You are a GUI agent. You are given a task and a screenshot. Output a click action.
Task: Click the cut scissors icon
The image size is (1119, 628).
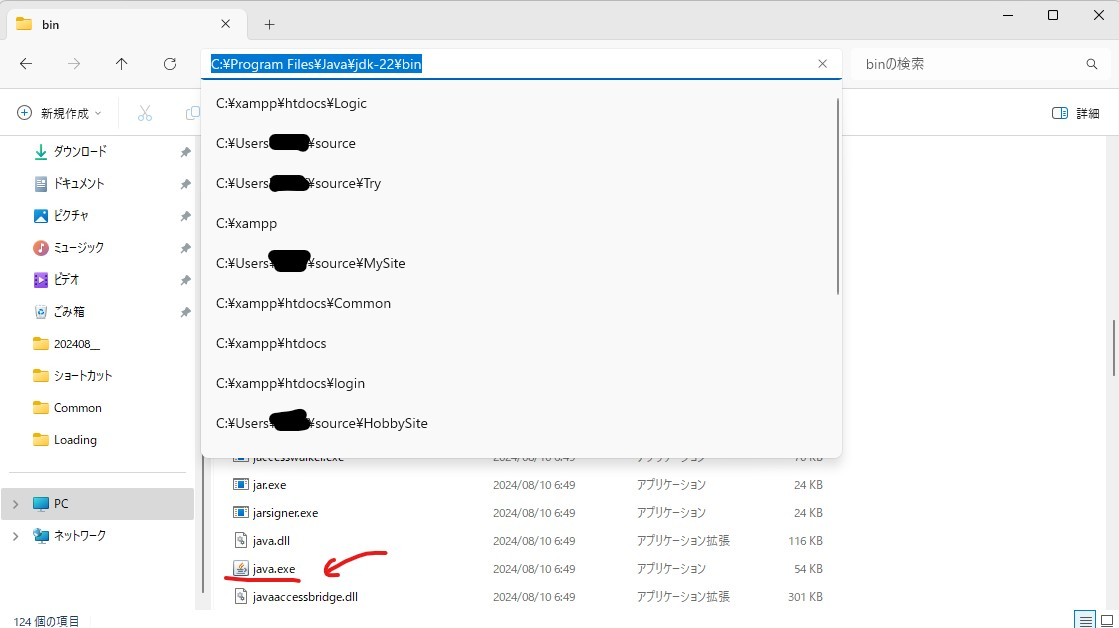pos(145,114)
